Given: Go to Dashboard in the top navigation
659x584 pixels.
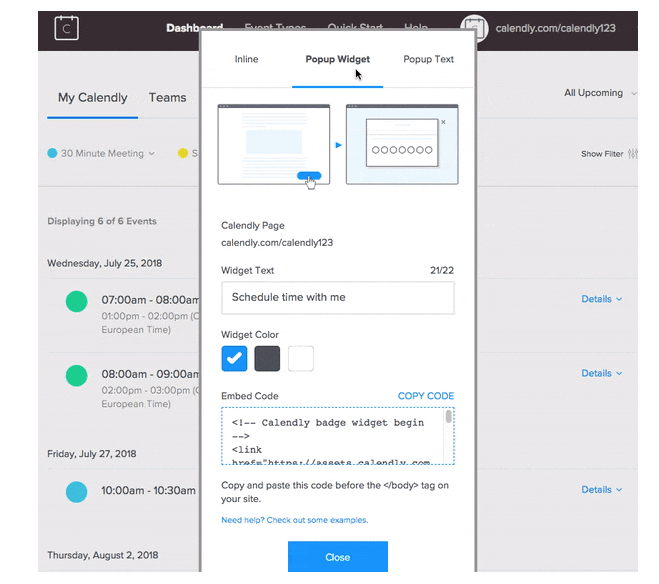Looking at the screenshot, I should tap(194, 28).
